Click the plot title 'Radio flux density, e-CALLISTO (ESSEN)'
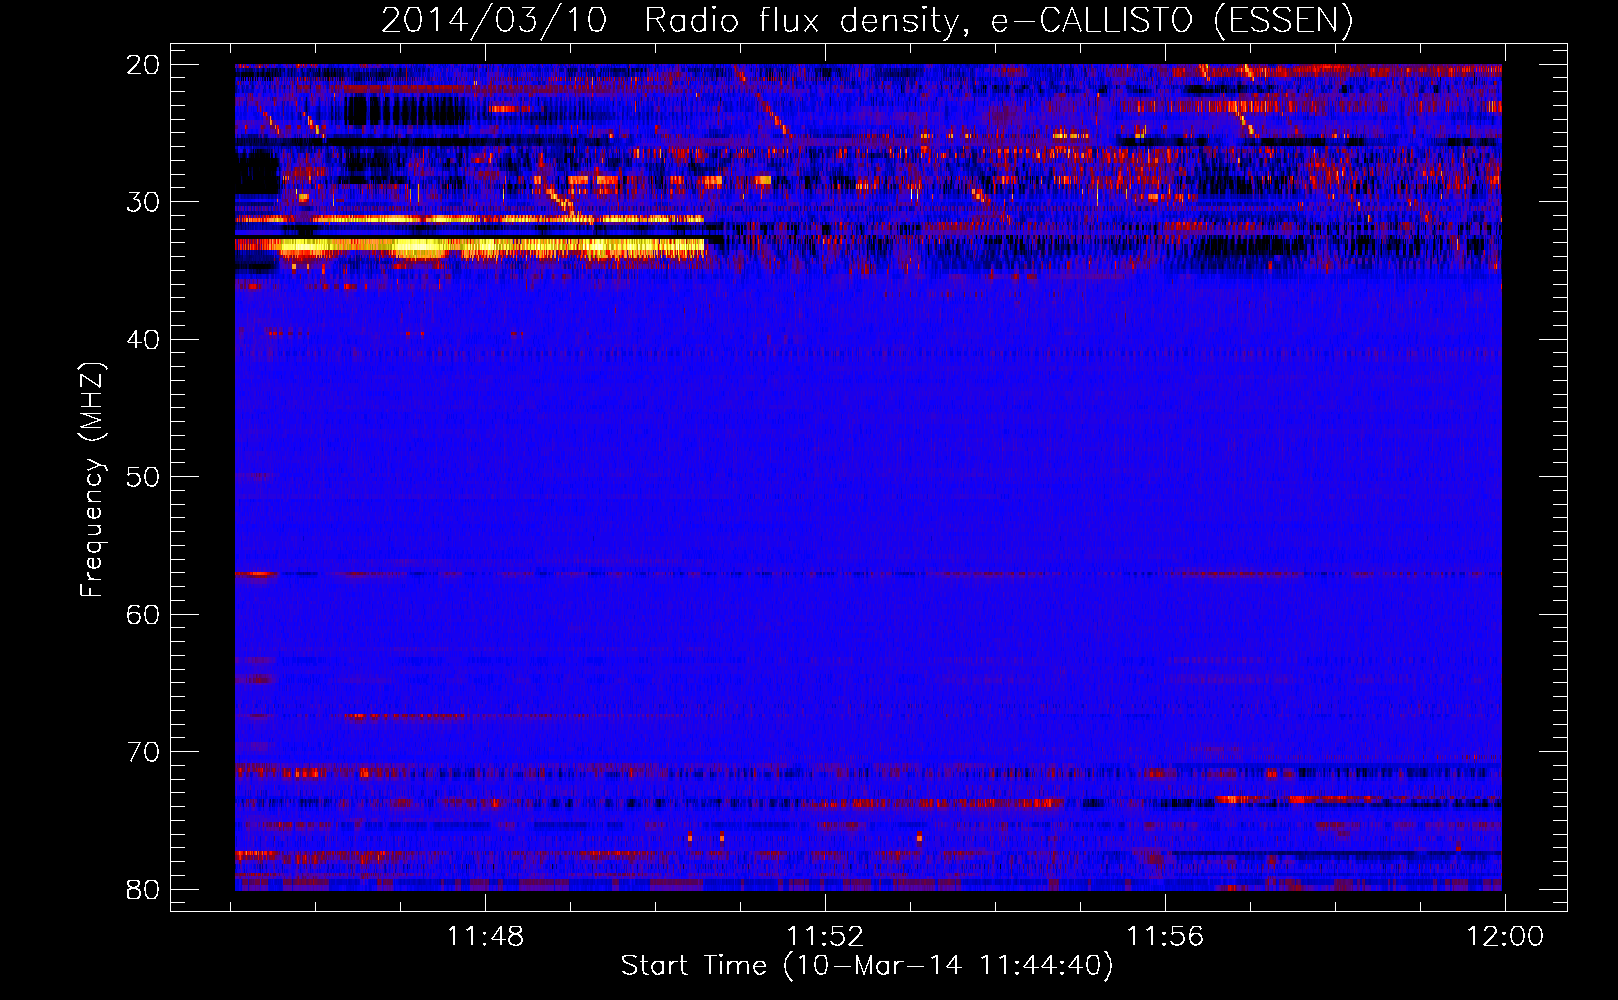This screenshot has width=1618, height=1000. click(998, 21)
